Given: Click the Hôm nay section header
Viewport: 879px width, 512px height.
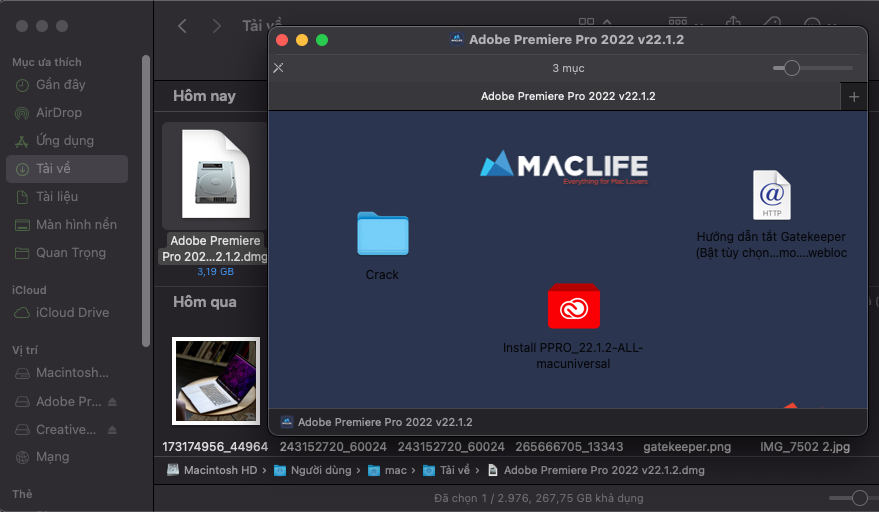Looking at the screenshot, I should [204, 96].
